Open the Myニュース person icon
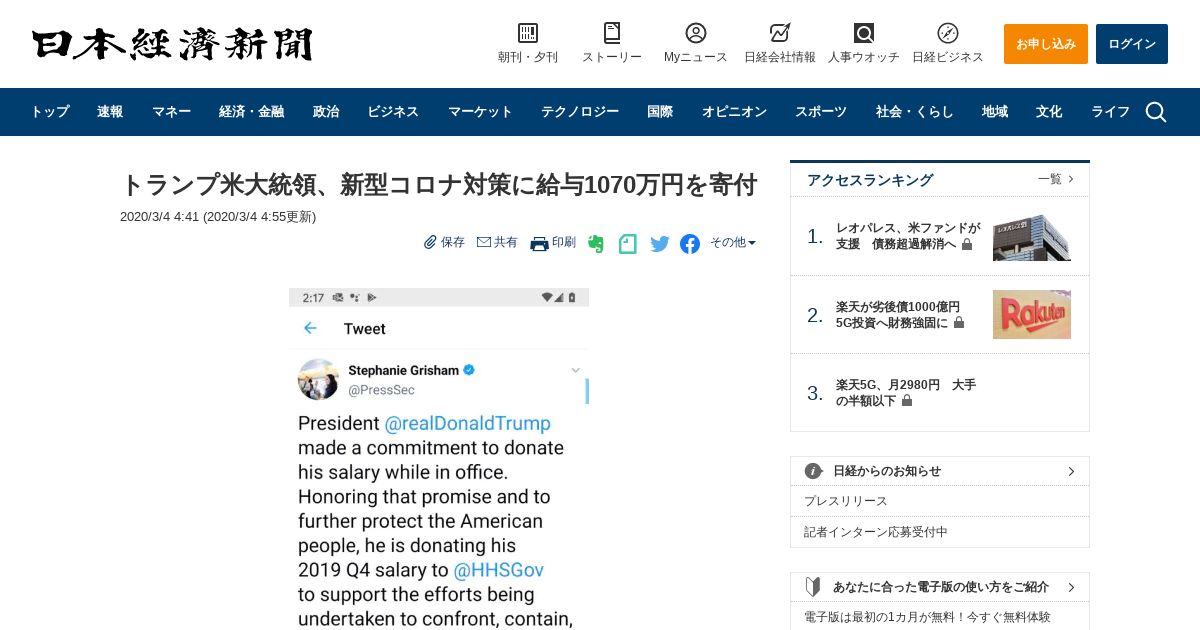The image size is (1200, 630). tap(696, 33)
